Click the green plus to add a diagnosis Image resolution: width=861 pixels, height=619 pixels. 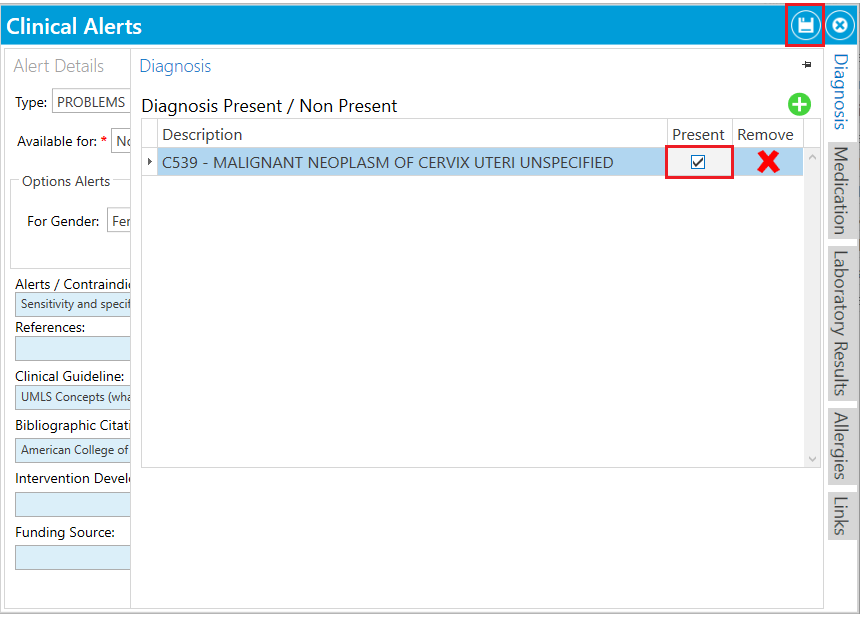pyautogui.click(x=798, y=104)
